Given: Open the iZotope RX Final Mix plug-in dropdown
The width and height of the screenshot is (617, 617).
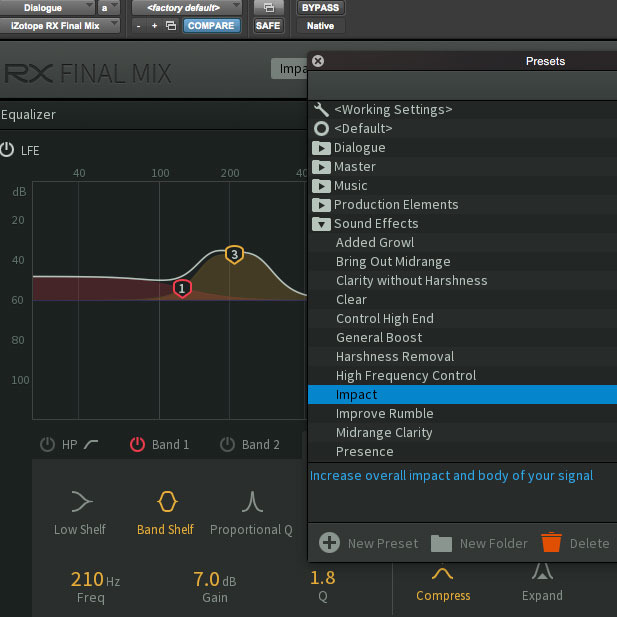Looking at the screenshot, I should [59, 26].
